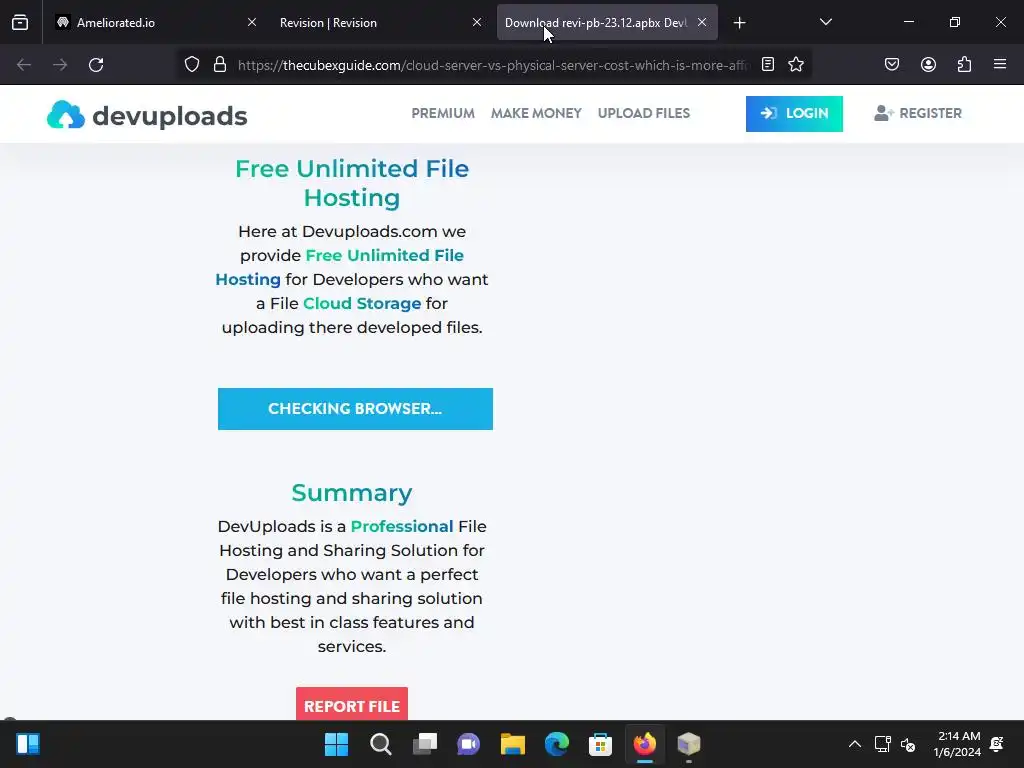Click the Professional text in summary

click(x=402, y=526)
